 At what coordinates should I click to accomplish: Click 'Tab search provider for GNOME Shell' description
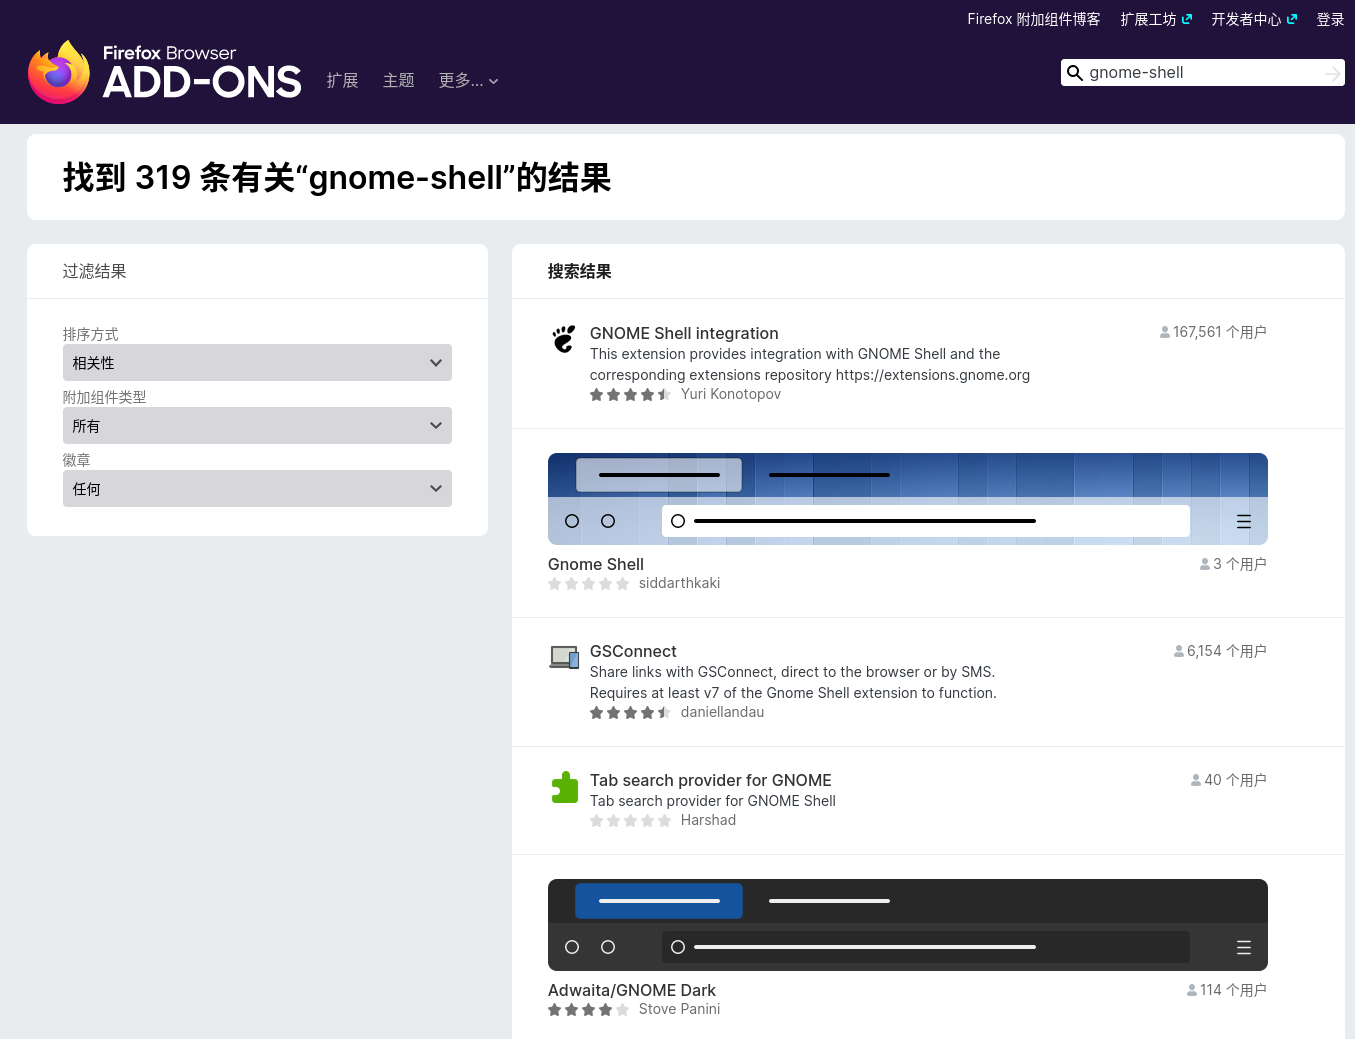pyautogui.click(x=713, y=801)
